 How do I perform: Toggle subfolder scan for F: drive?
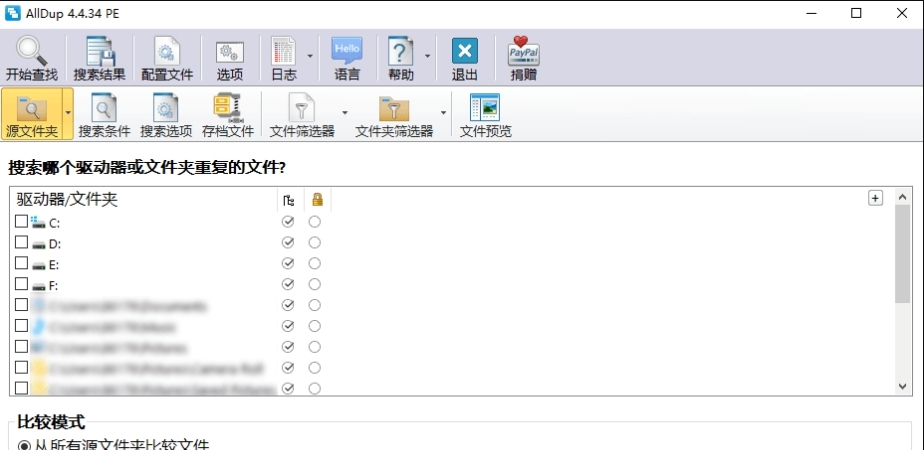(x=288, y=284)
